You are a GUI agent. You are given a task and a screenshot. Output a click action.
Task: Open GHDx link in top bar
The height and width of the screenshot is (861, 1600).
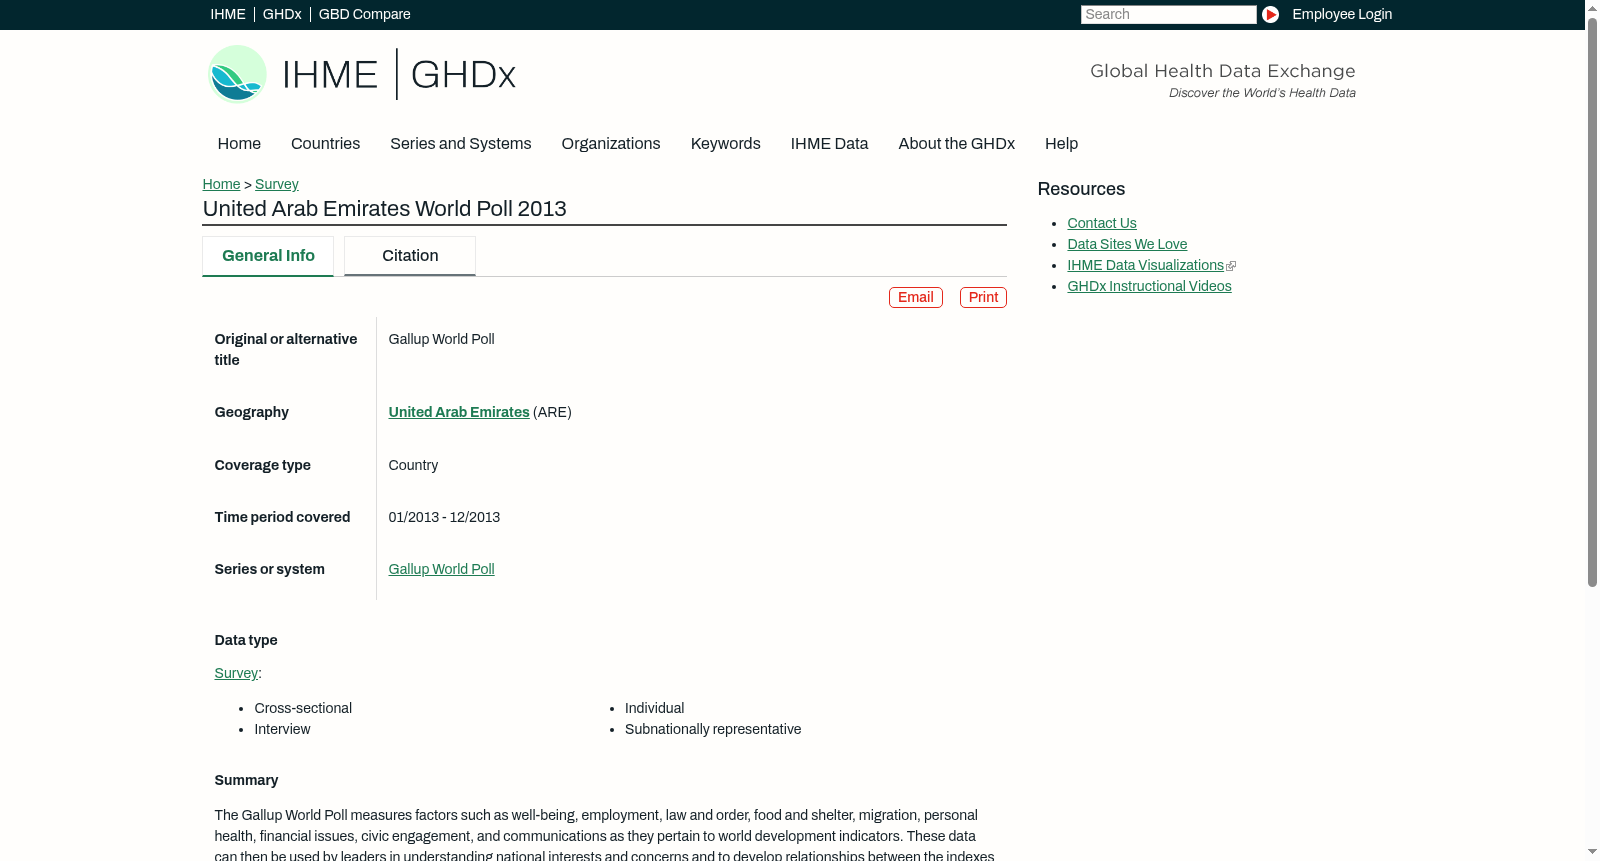282,14
